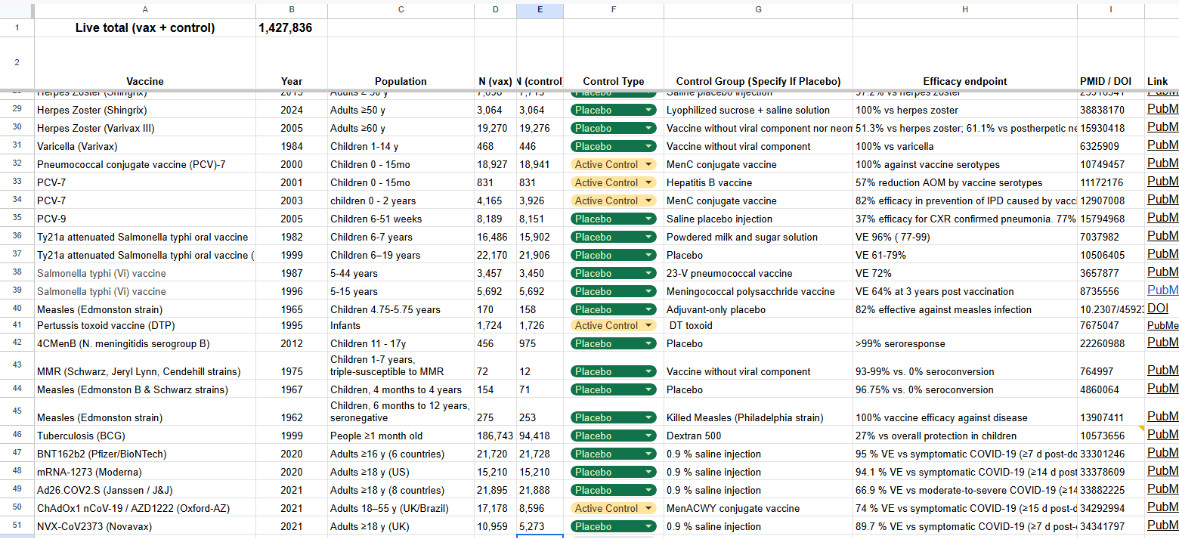The image size is (1179, 538).
Task: Click note indicator corner in row 46
Action: pyautogui.click(x=1141, y=429)
